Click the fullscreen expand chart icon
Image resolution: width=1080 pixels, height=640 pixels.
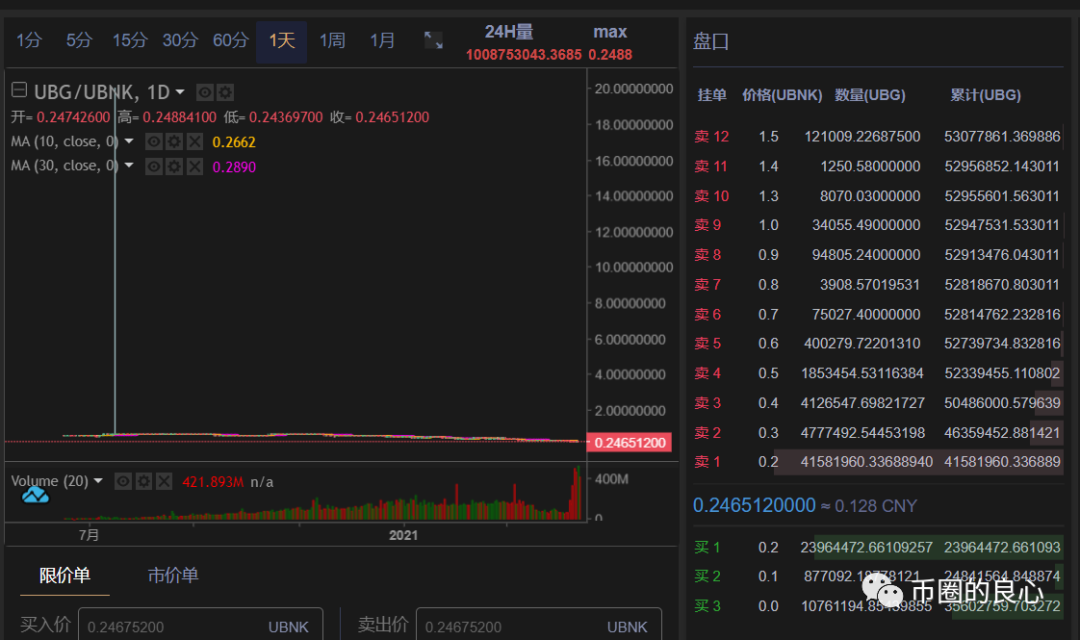click(433, 40)
